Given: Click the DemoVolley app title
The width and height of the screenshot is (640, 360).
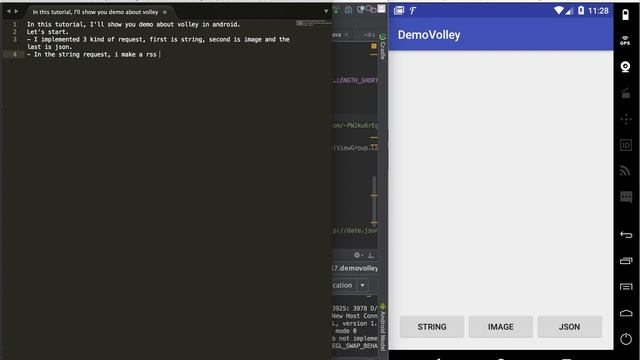Looking at the screenshot, I should click(x=429, y=35).
